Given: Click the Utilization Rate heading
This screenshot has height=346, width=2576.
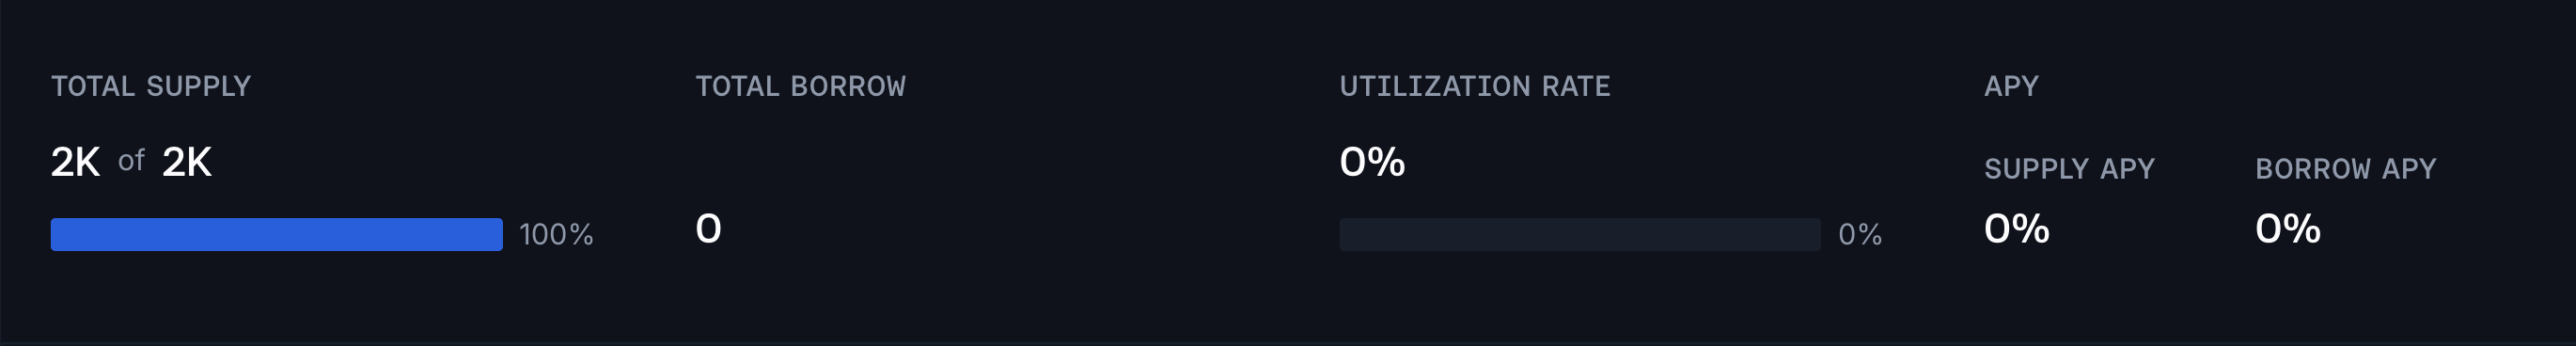Looking at the screenshot, I should tap(1475, 86).
